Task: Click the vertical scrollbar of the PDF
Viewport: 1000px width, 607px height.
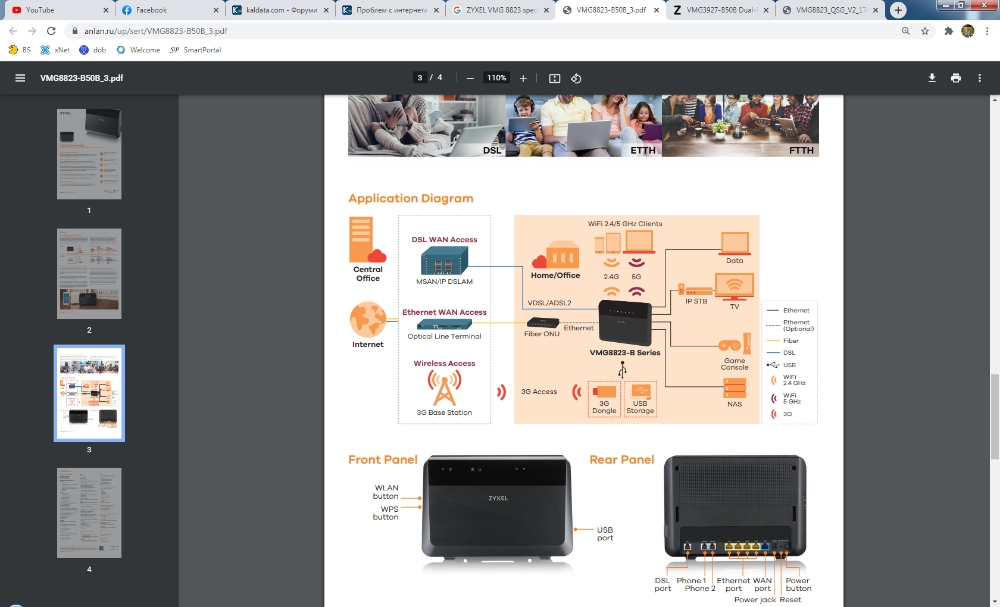Action: tap(994, 416)
